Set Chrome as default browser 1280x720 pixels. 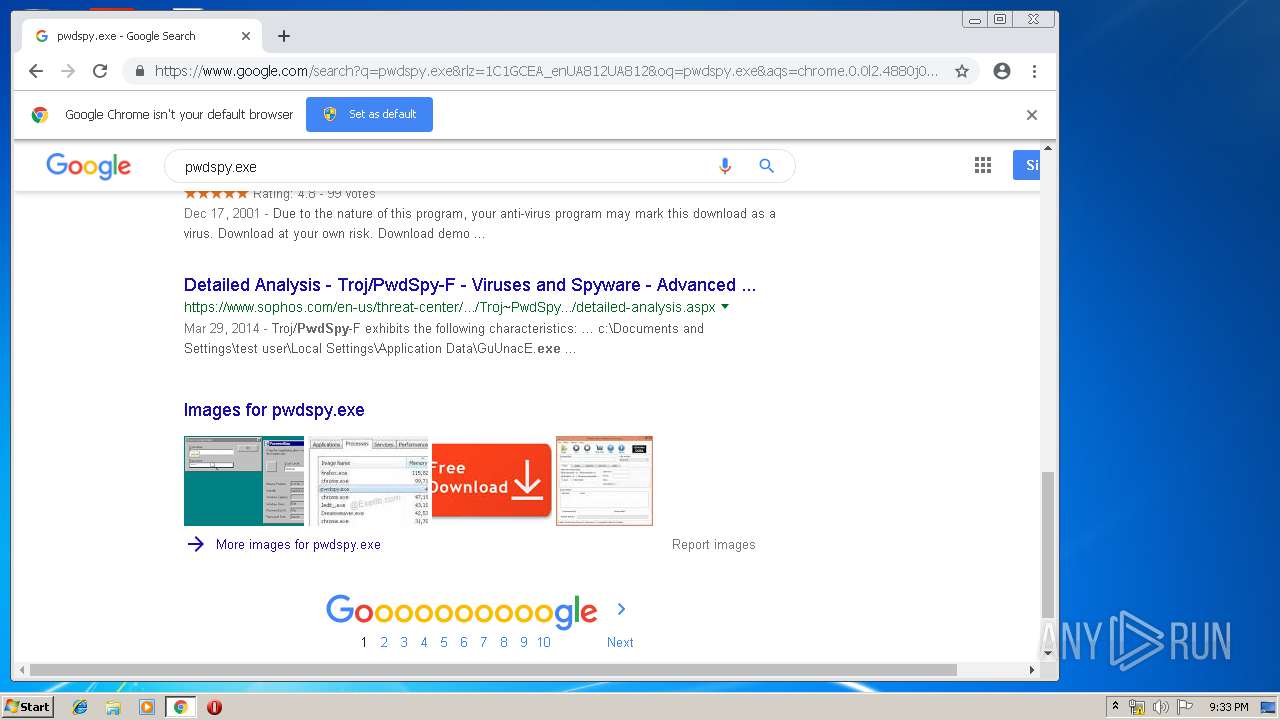369,114
